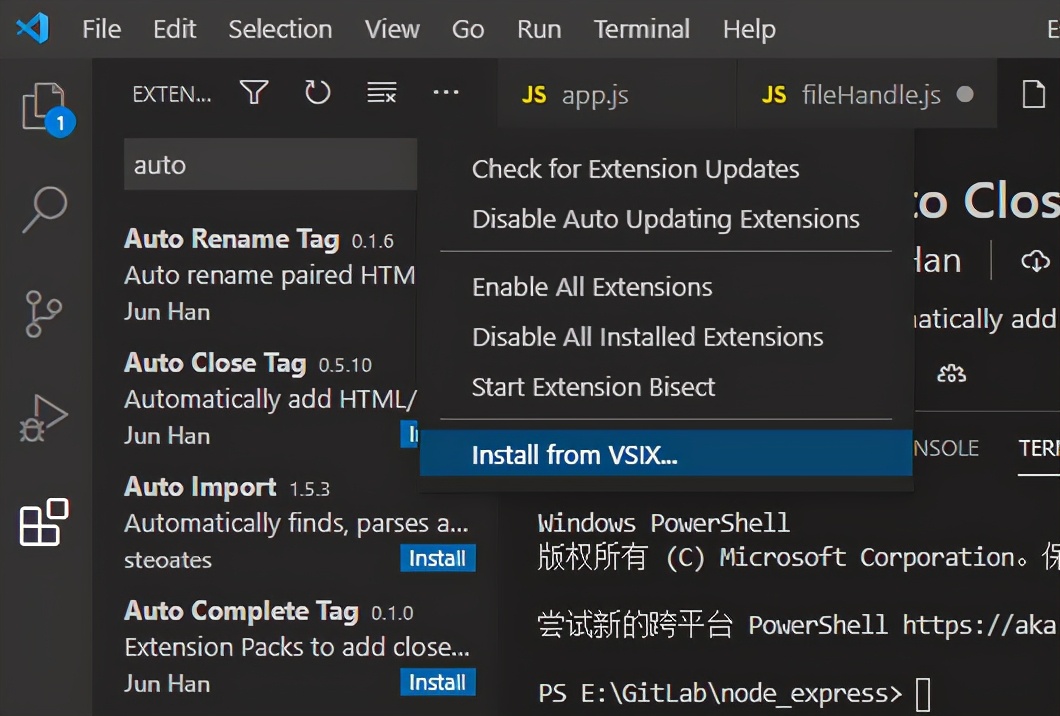Click Install for Auto Import

(x=437, y=558)
